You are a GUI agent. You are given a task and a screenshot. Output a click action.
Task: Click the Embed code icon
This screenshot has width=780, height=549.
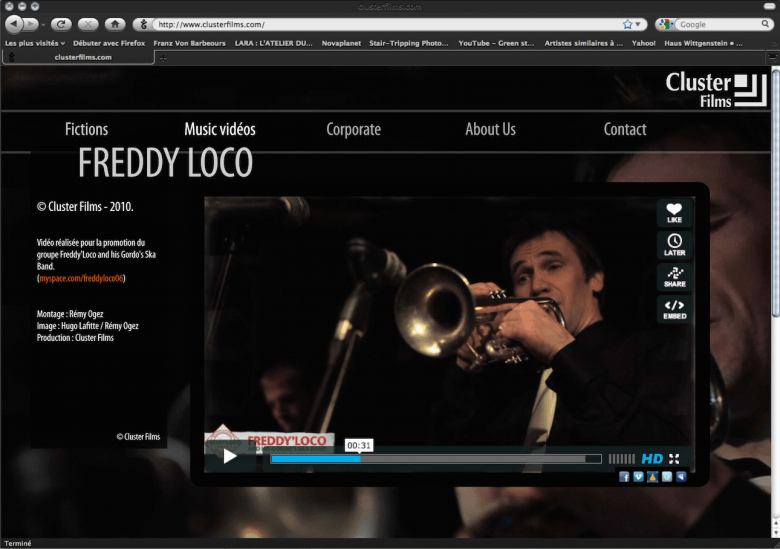coord(674,309)
